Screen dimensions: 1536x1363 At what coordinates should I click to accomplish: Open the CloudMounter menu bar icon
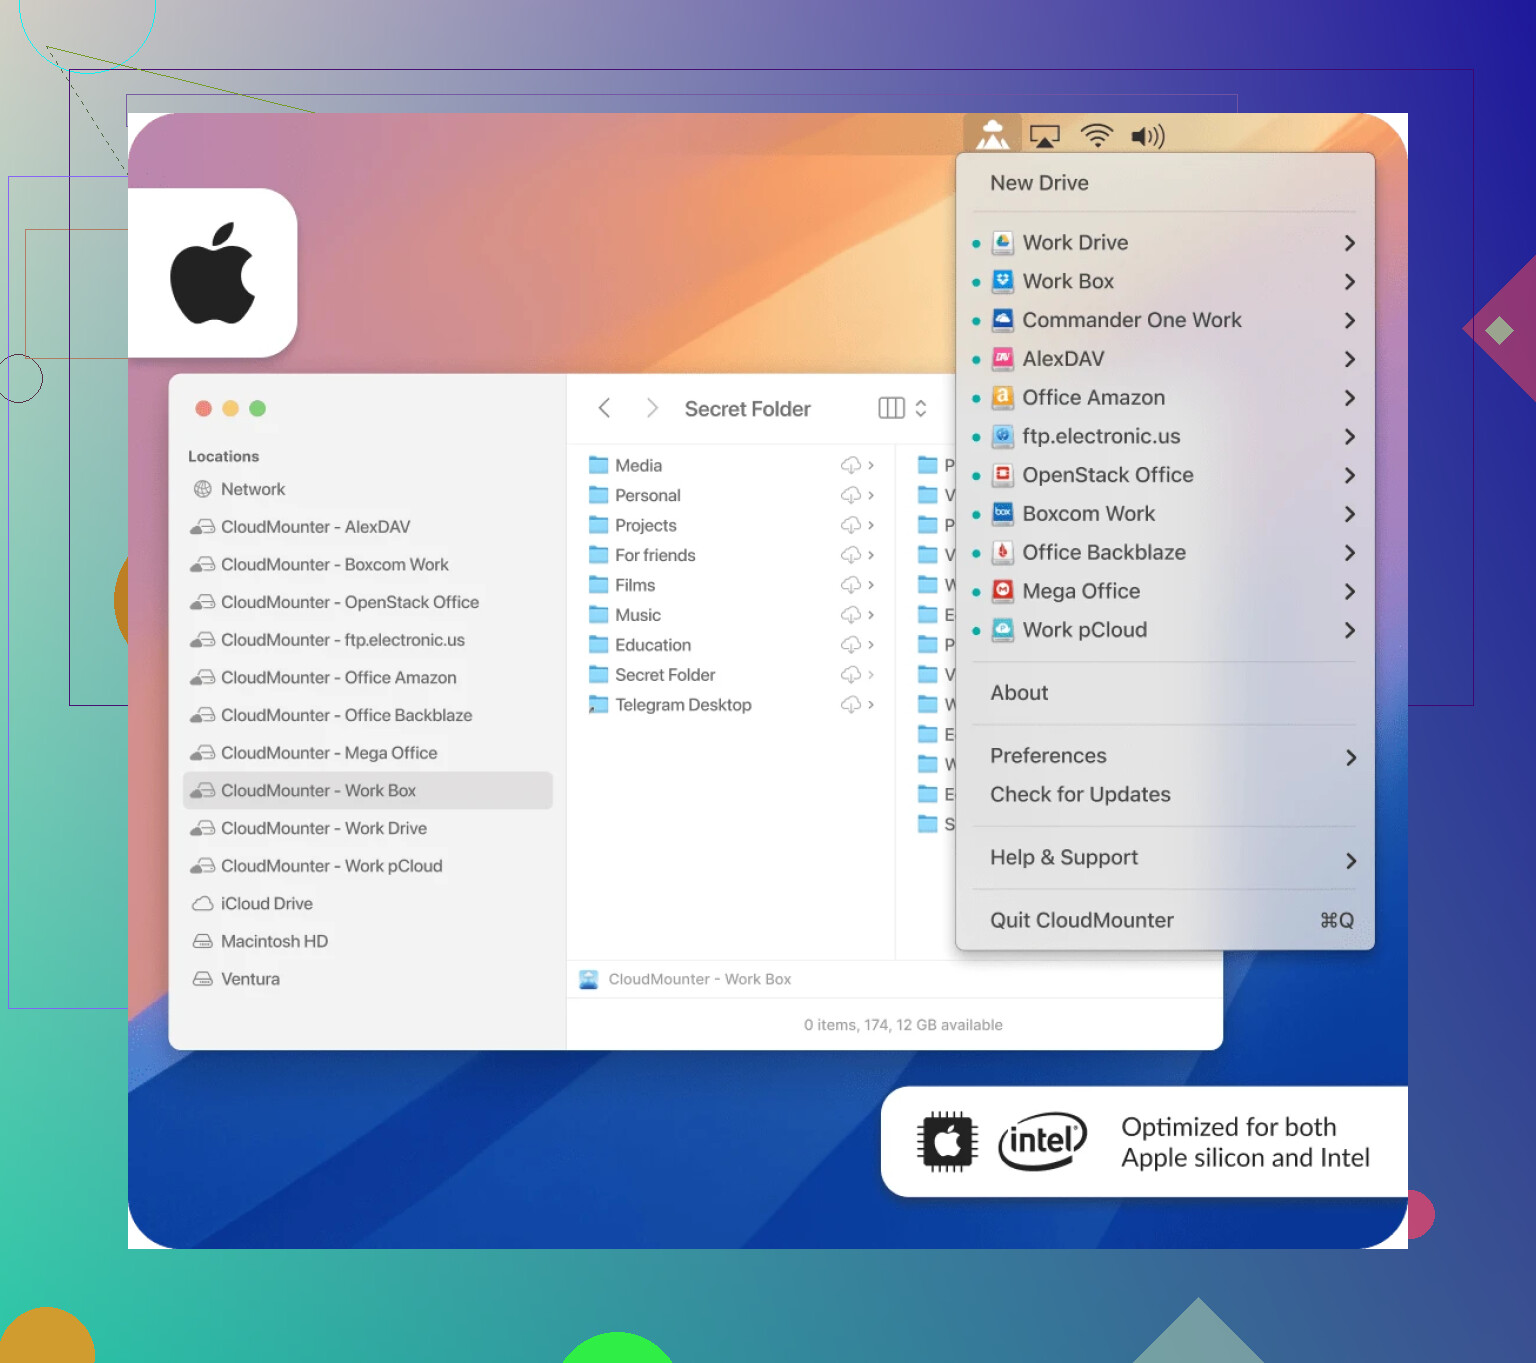(992, 134)
